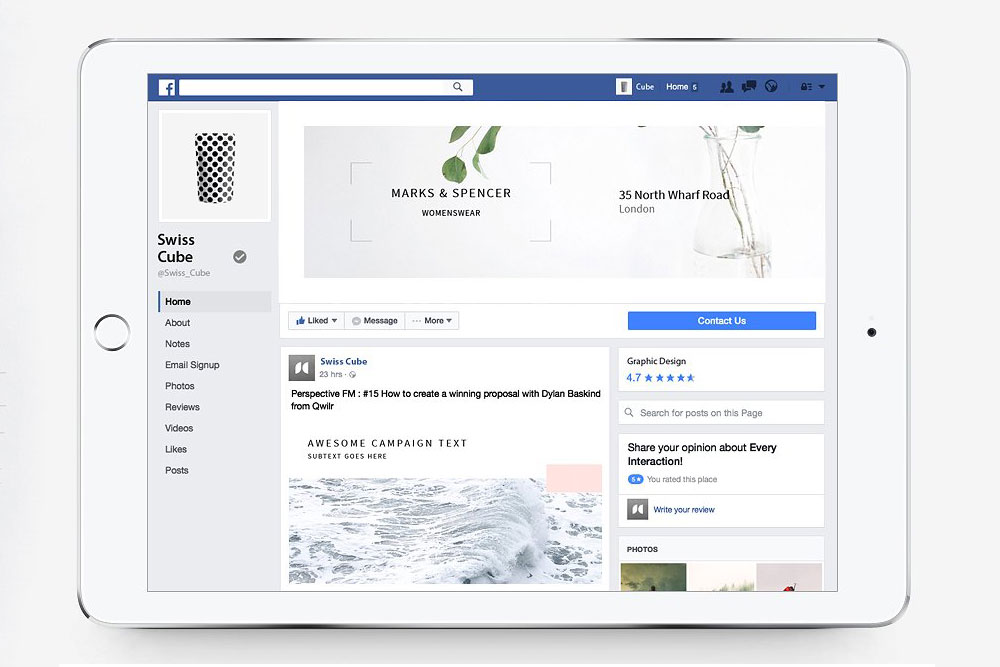The width and height of the screenshot is (1000, 667).
Task: Click 'Share your opinion about Every Interaction!' text
Action: point(702,454)
